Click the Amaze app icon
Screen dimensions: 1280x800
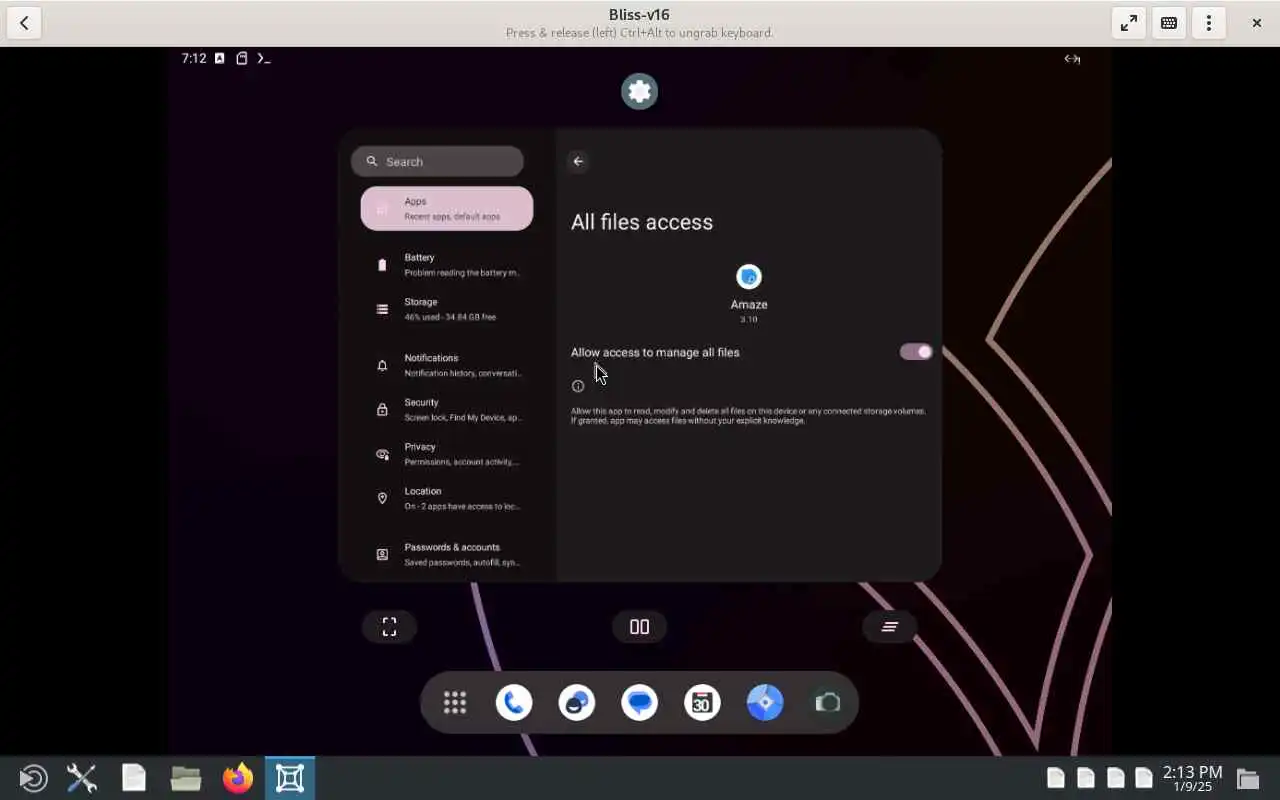pos(749,277)
